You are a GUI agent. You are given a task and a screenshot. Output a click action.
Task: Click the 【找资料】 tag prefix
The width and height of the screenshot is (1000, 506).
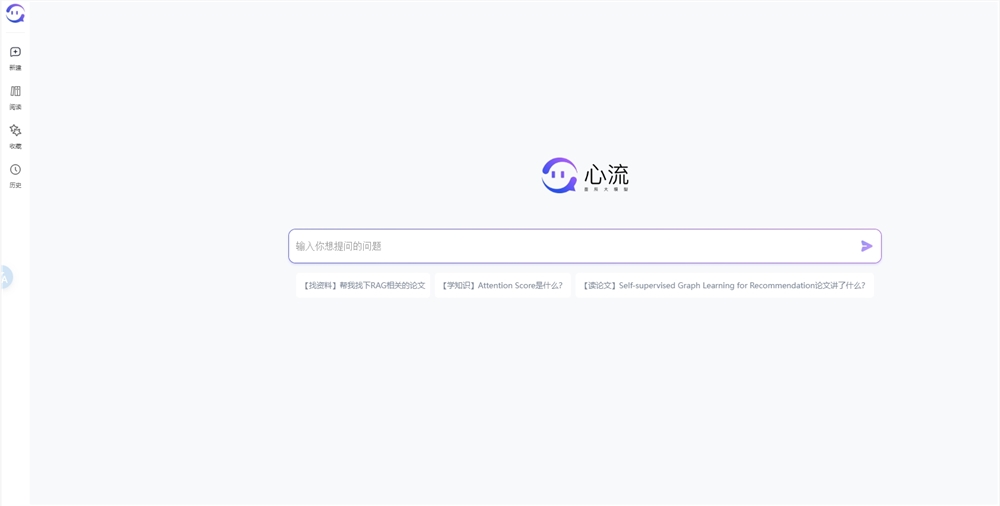[x=320, y=285]
